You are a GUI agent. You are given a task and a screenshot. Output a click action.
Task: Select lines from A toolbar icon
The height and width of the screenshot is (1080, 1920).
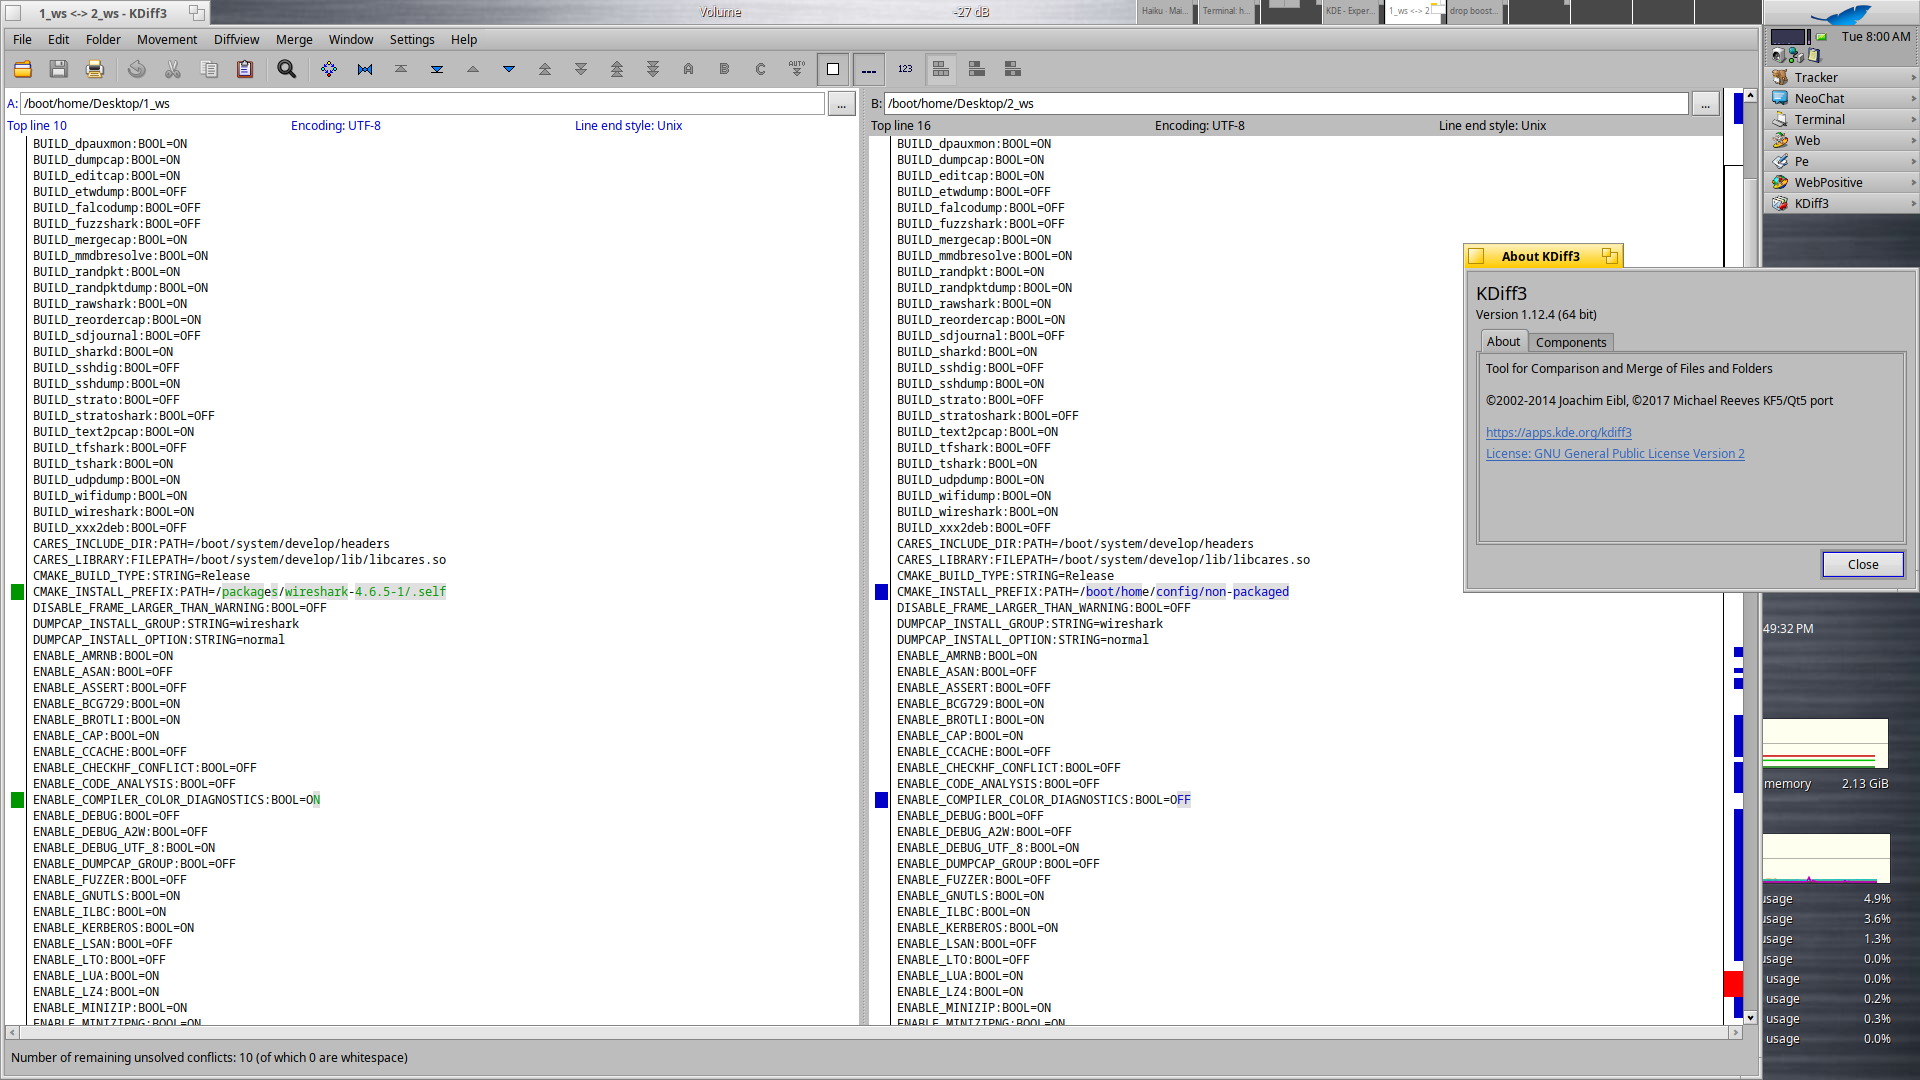pos(689,69)
